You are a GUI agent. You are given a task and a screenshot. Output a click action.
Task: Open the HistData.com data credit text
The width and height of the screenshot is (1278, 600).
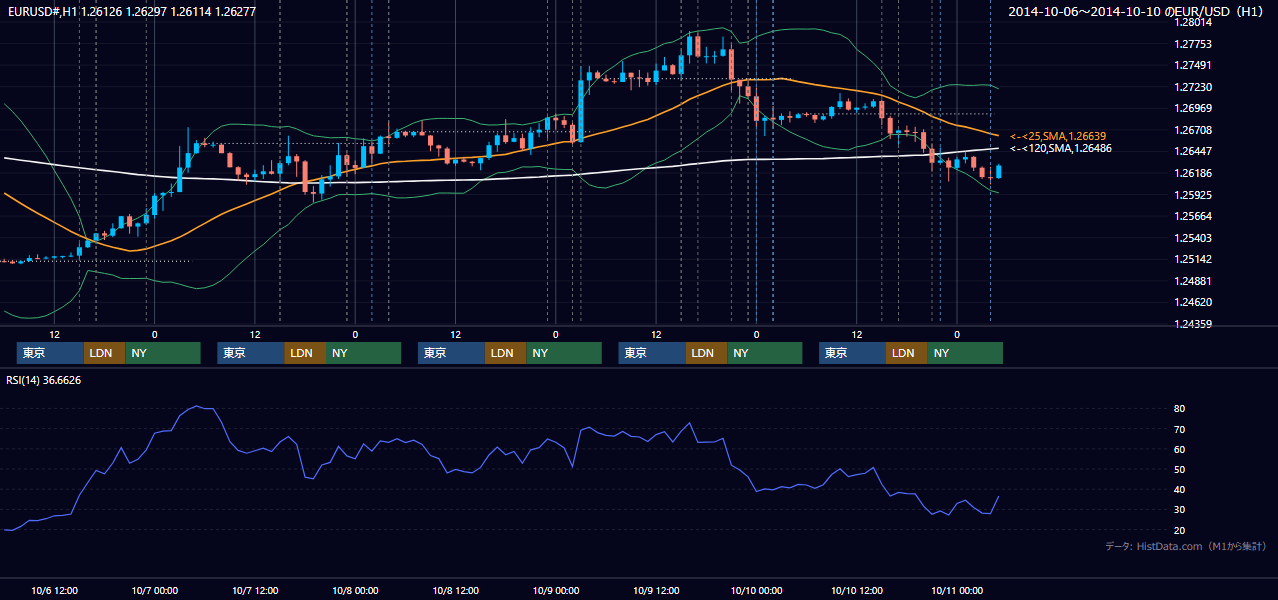1186,546
